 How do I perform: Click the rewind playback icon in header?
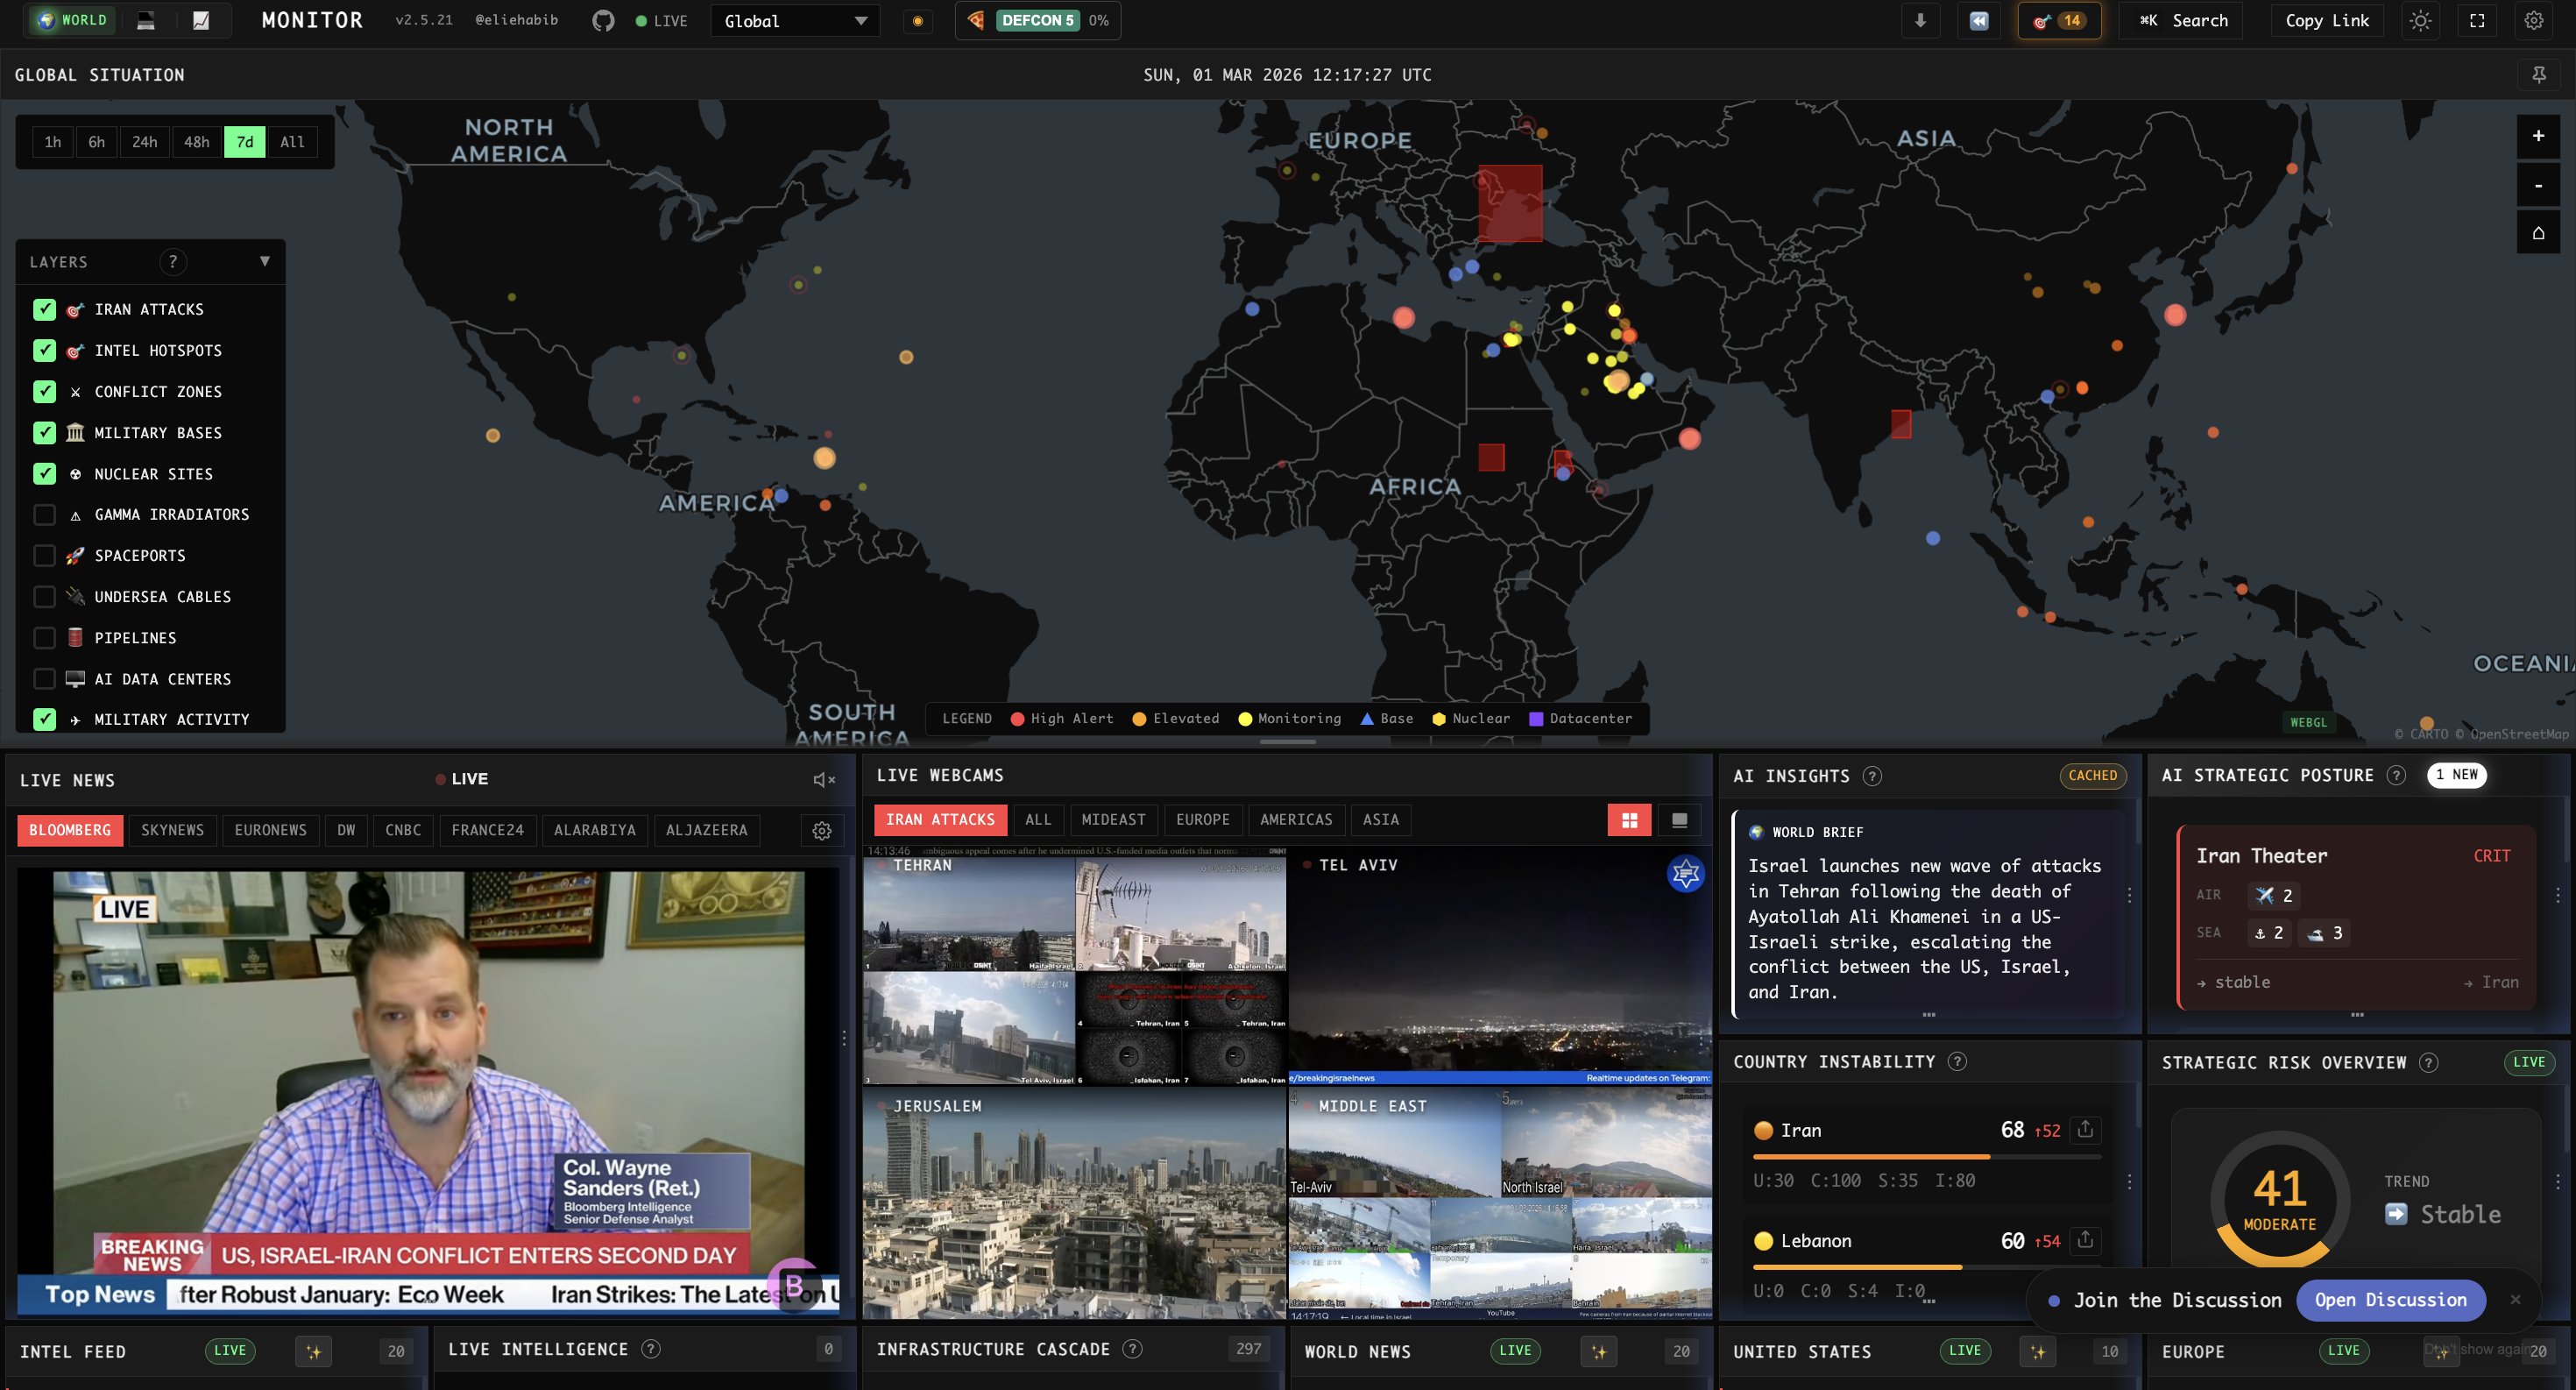1978,21
